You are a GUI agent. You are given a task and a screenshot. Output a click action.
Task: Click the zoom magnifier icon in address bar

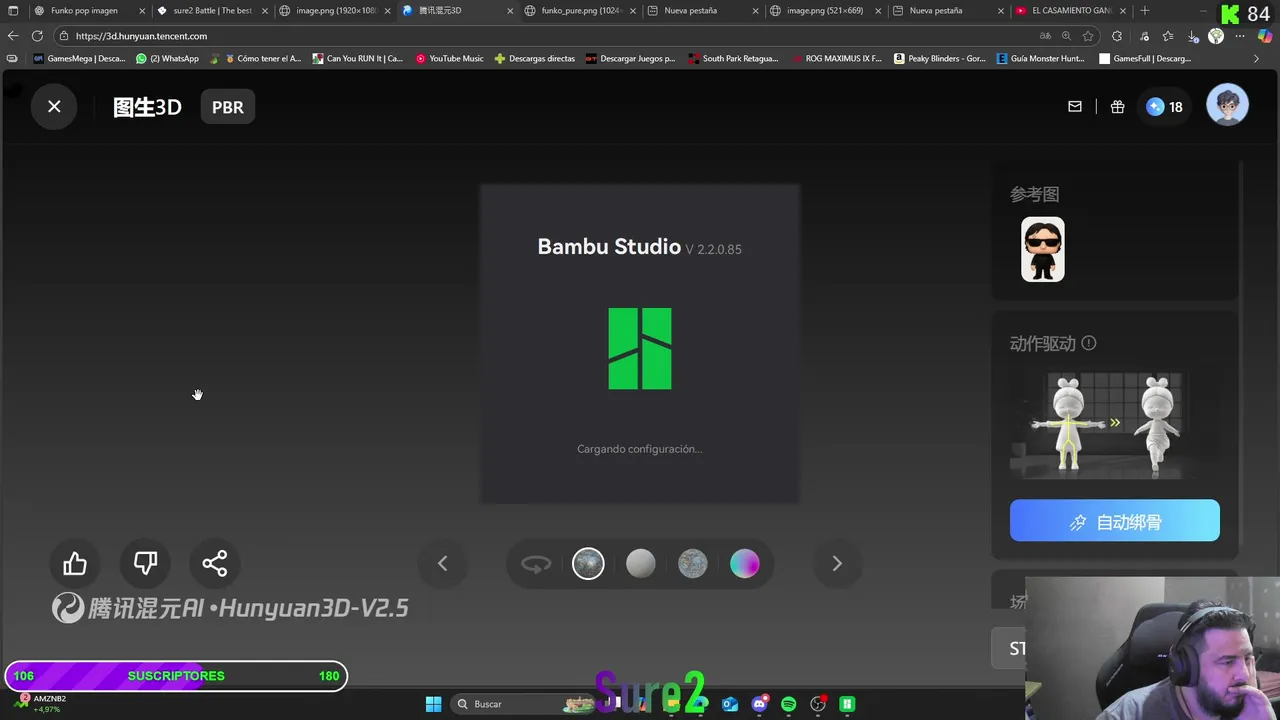1066,36
